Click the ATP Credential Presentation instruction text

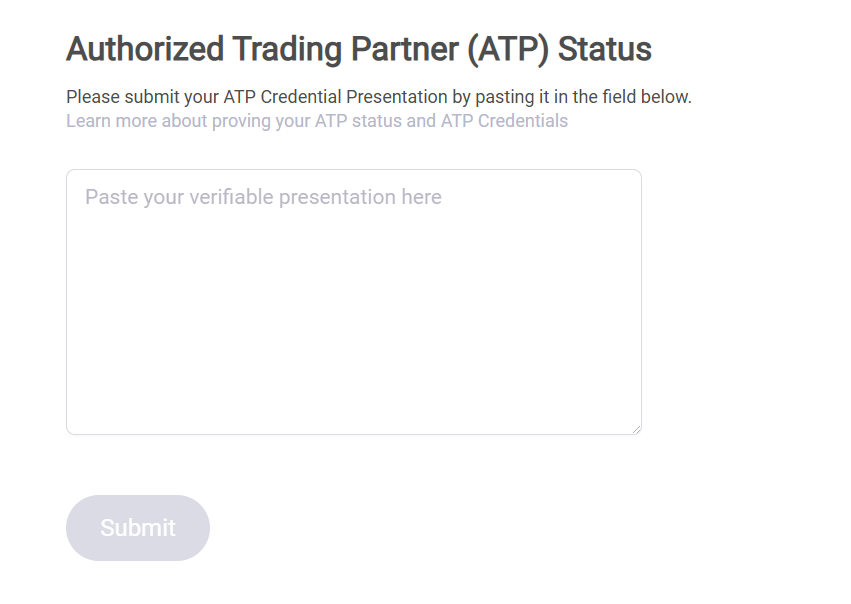click(378, 97)
